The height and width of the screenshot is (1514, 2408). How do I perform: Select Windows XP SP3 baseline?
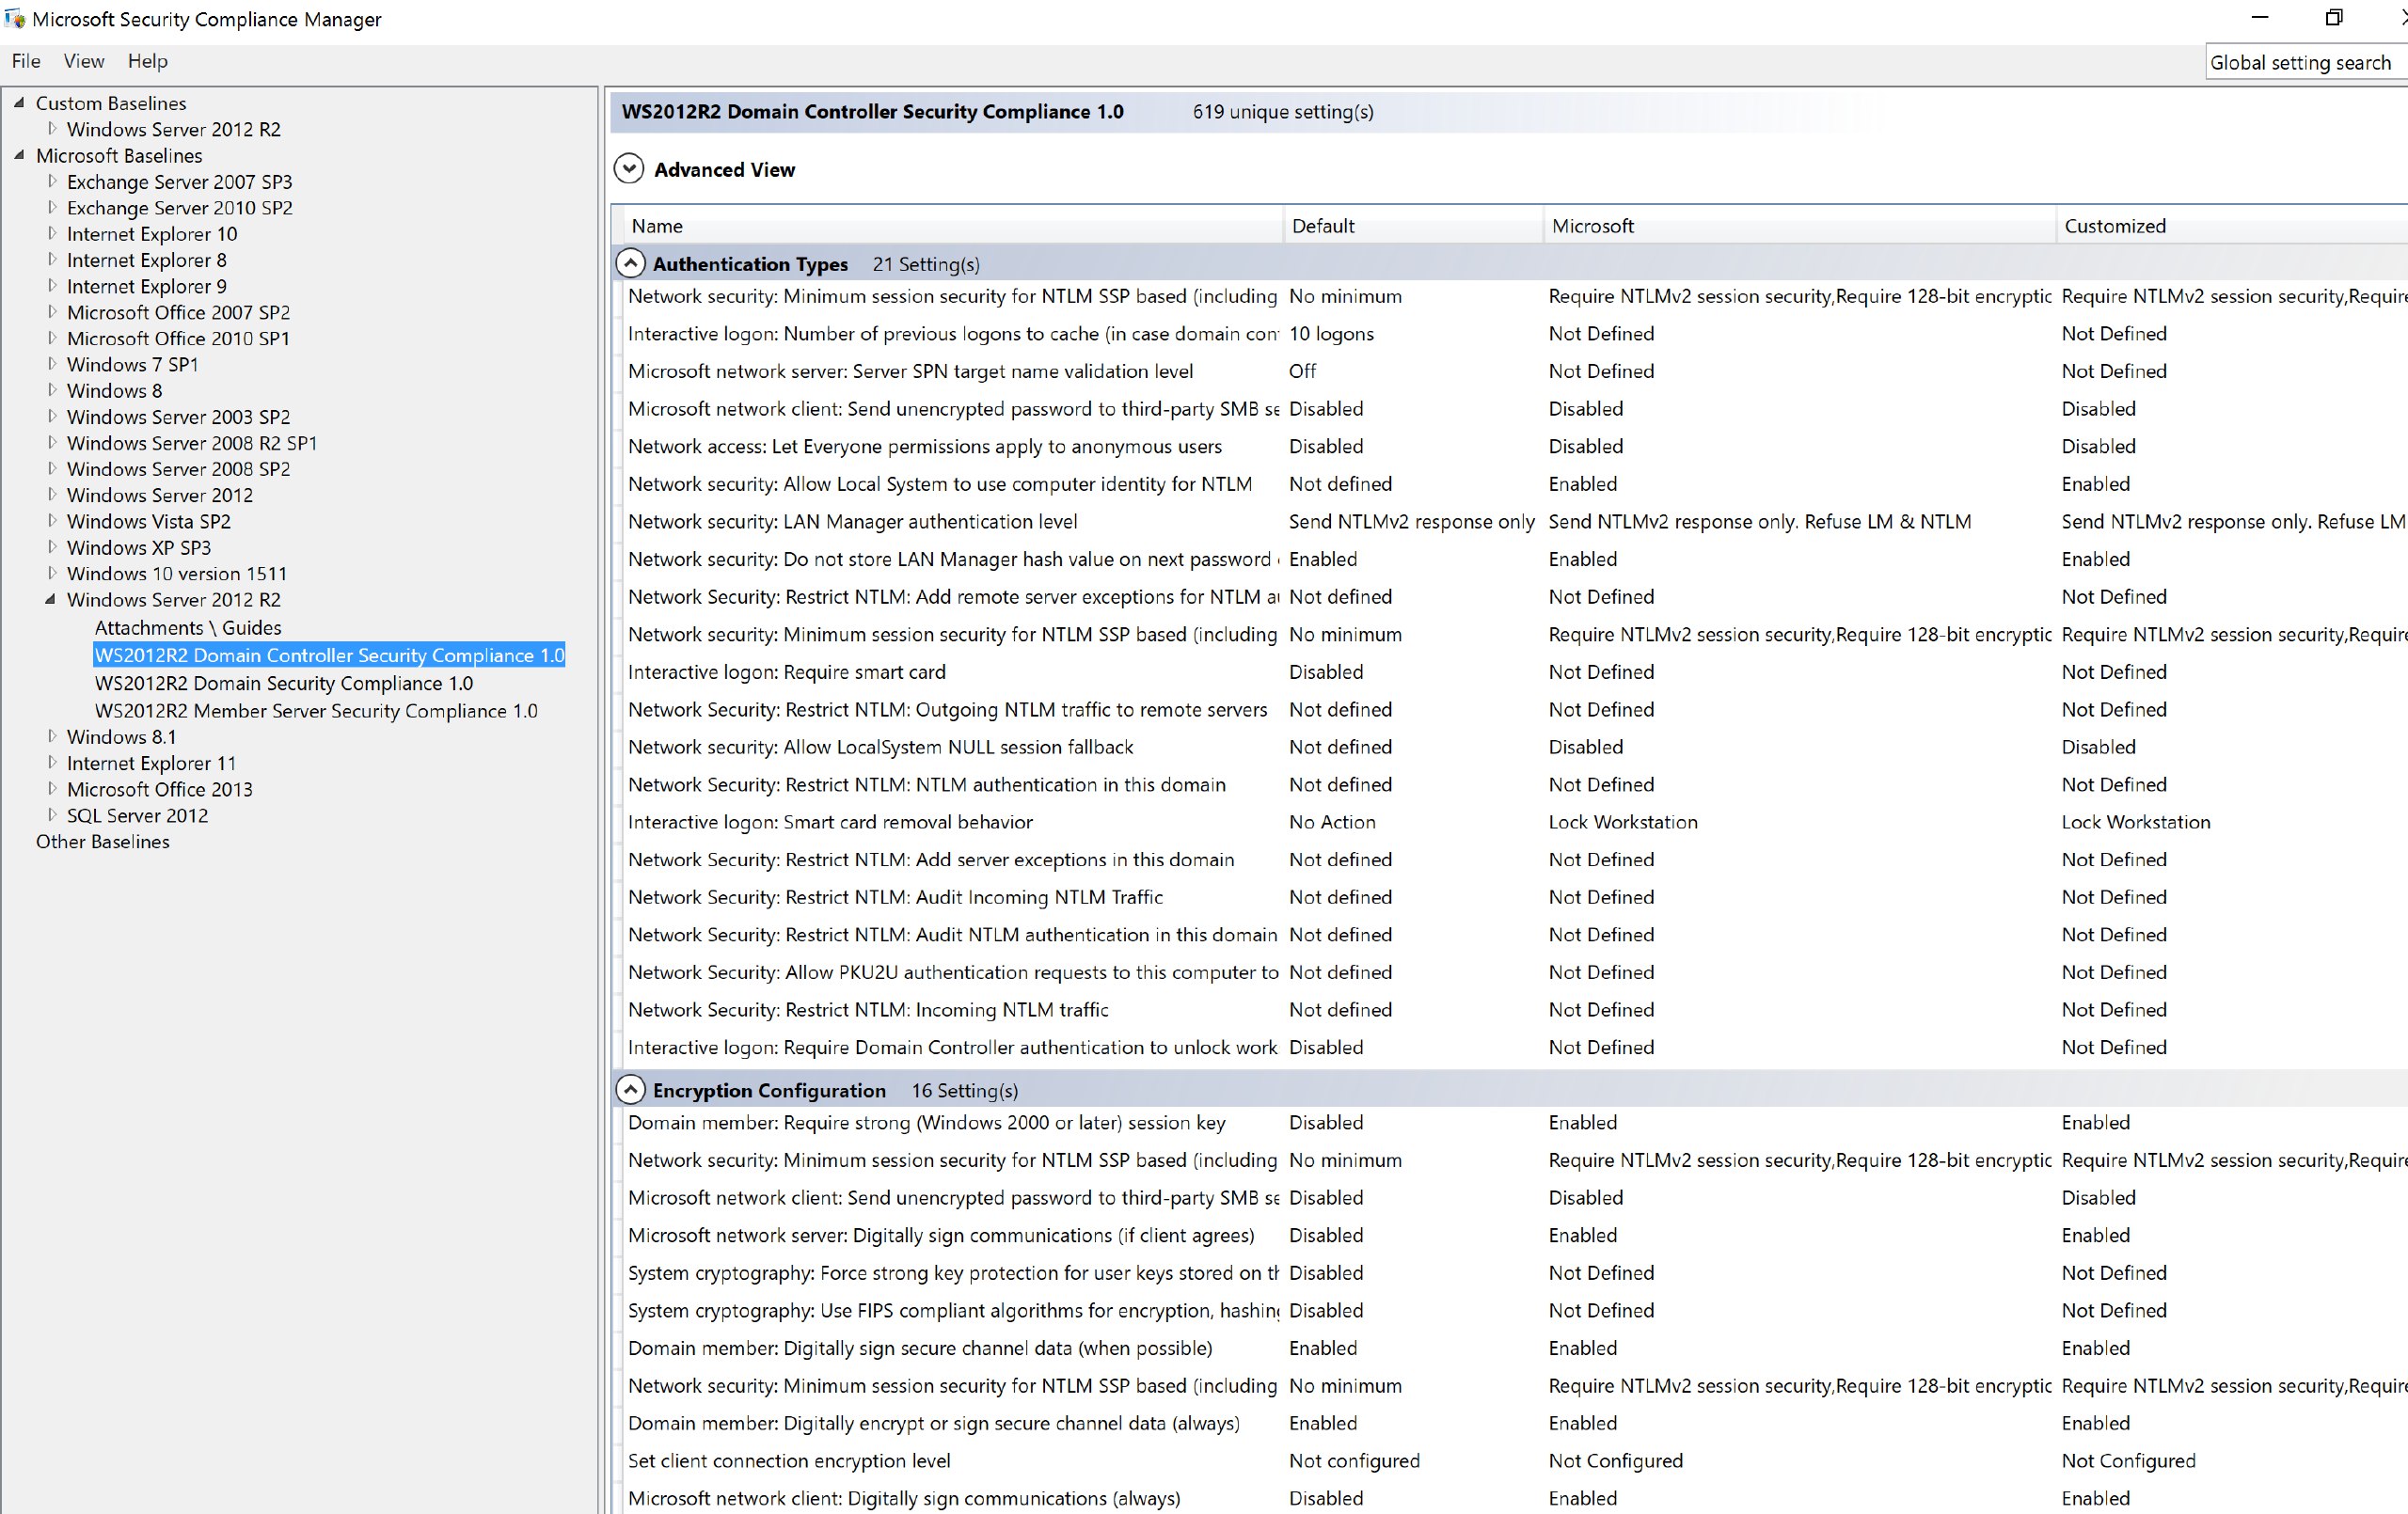click(138, 547)
